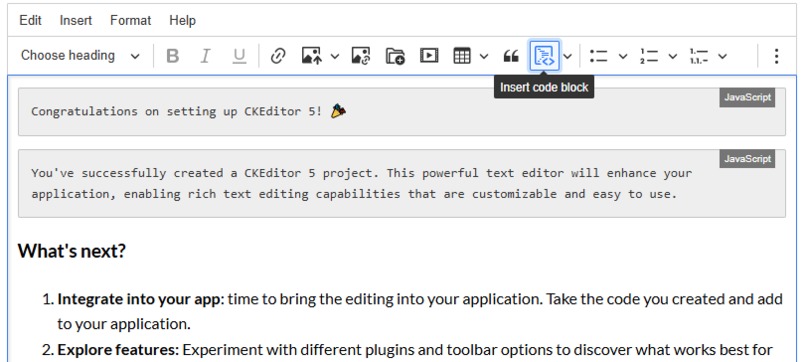
Task: Click "Explore features:" list text
Action: pyautogui.click(x=118, y=350)
